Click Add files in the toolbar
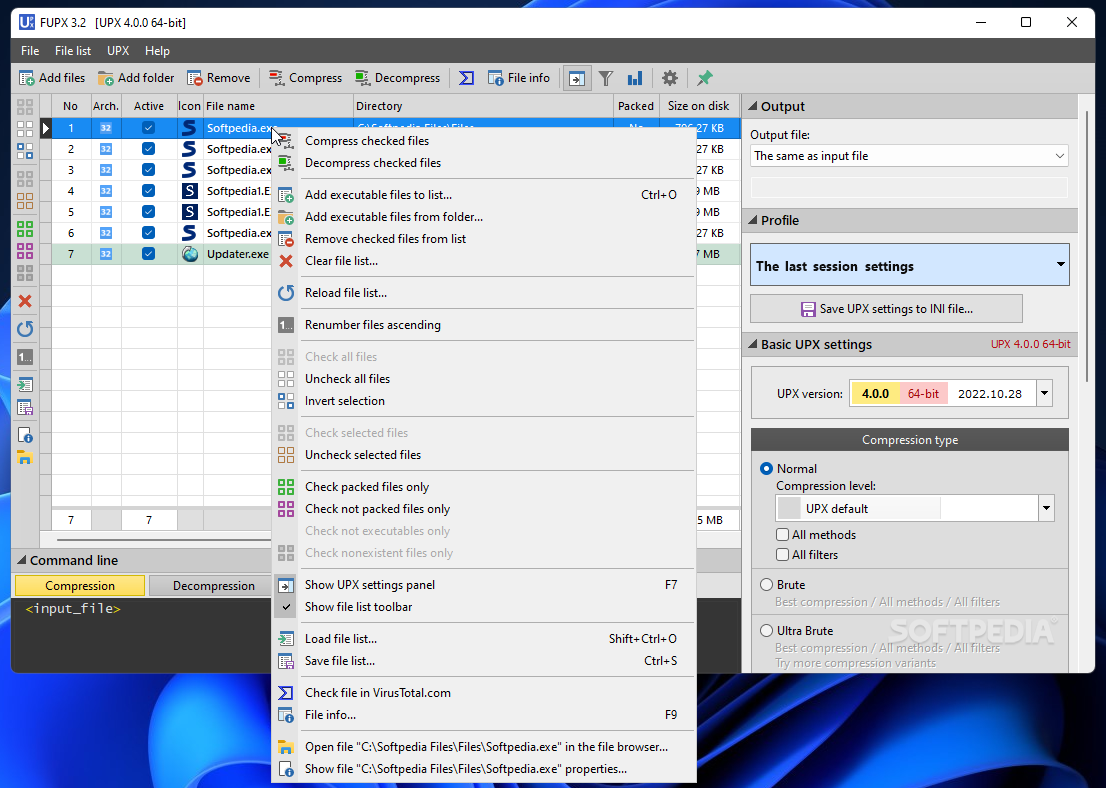 (51, 78)
